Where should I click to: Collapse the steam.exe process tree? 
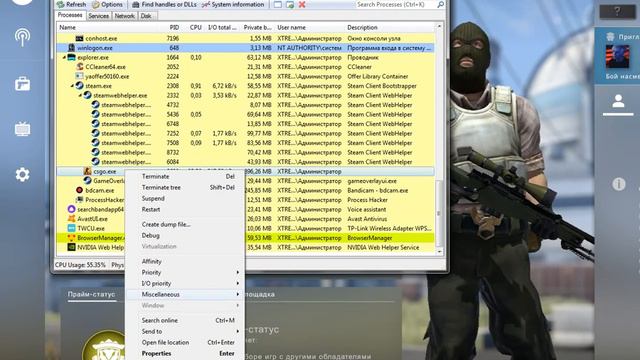[72, 86]
